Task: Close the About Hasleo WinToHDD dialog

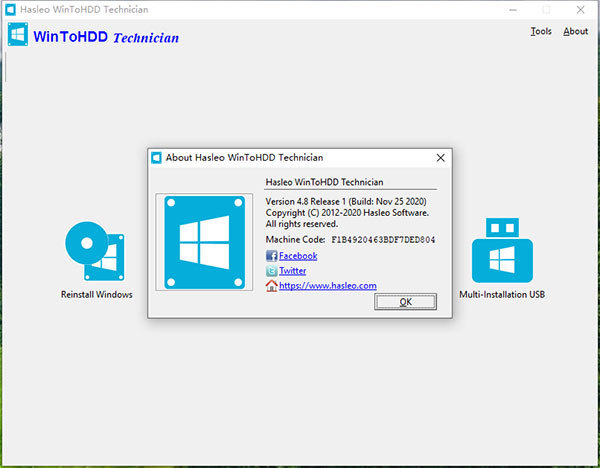Action: click(x=440, y=158)
